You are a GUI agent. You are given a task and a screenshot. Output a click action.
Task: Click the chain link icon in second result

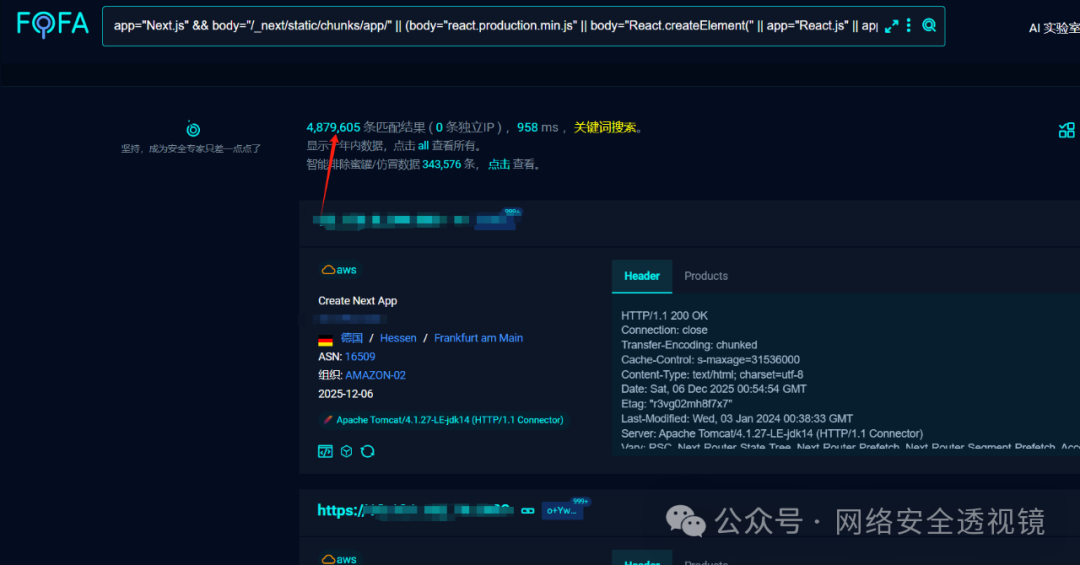pos(528,511)
